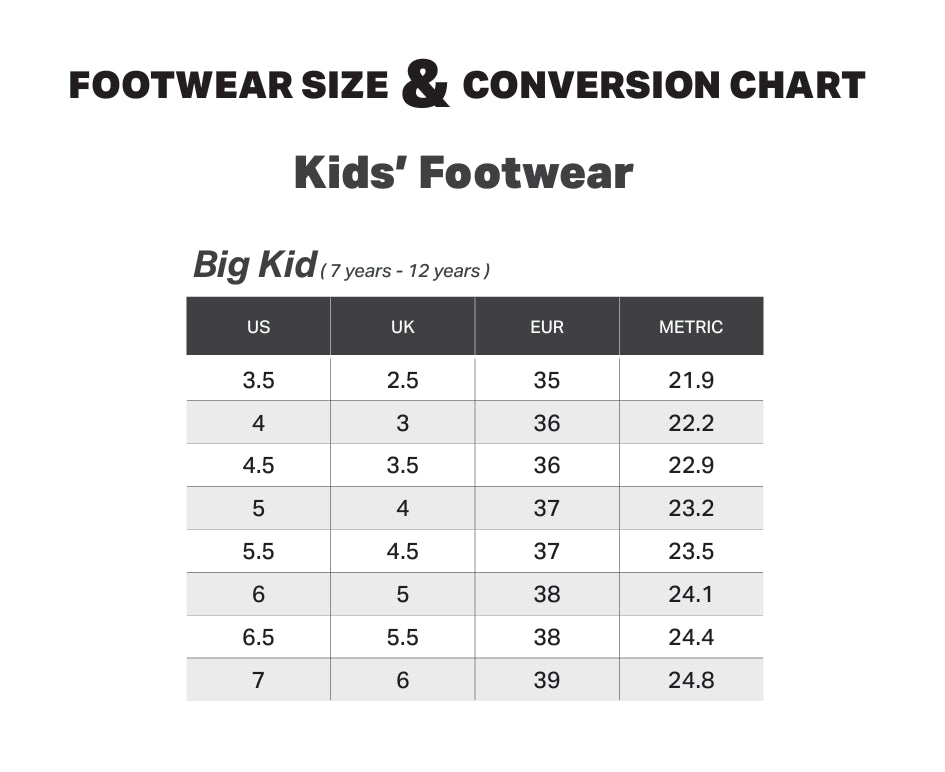The image size is (945, 772).
Task: Click the metric value 24.4
Action: pyautogui.click(x=691, y=637)
